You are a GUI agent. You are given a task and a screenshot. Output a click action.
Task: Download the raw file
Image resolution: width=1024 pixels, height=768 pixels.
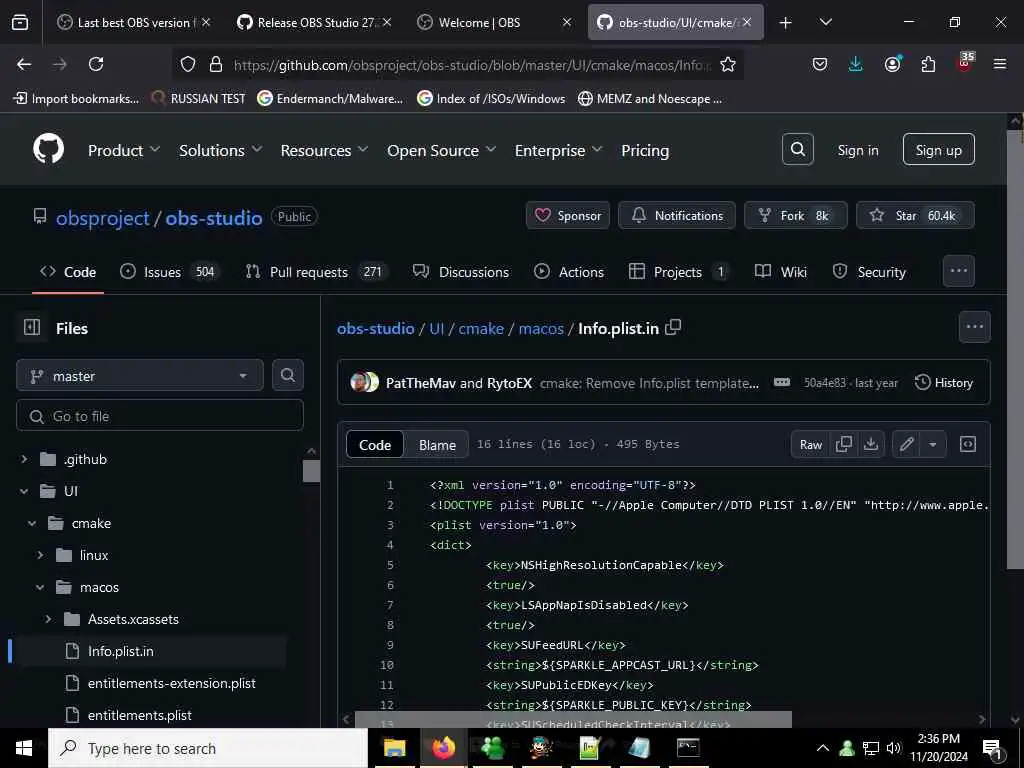click(871, 444)
